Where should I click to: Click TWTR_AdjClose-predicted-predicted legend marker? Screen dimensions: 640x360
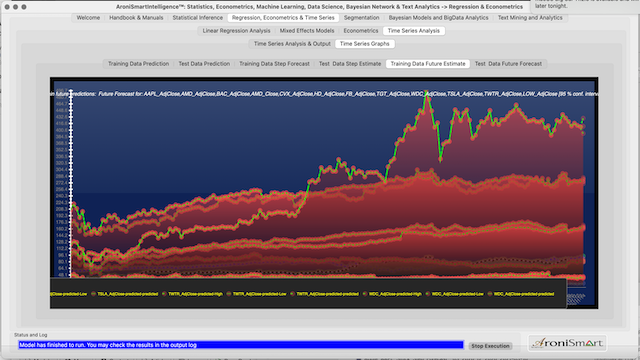[x=292, y=294]
